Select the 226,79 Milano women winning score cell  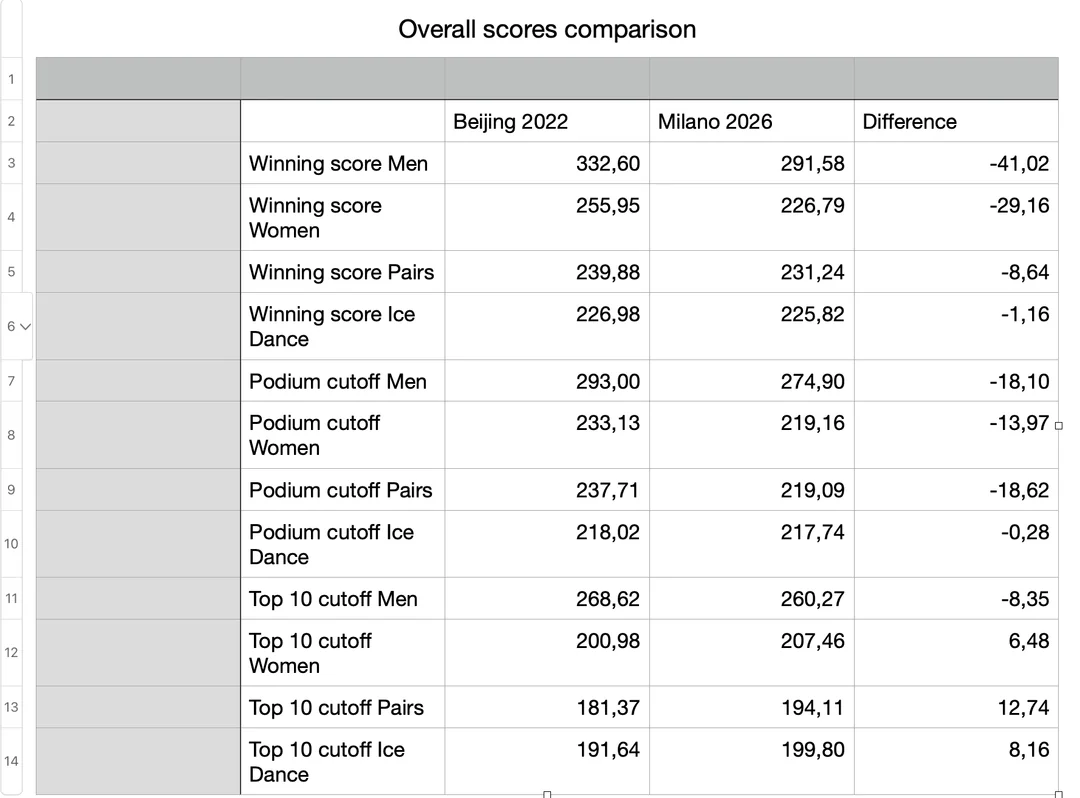(751, 217)
